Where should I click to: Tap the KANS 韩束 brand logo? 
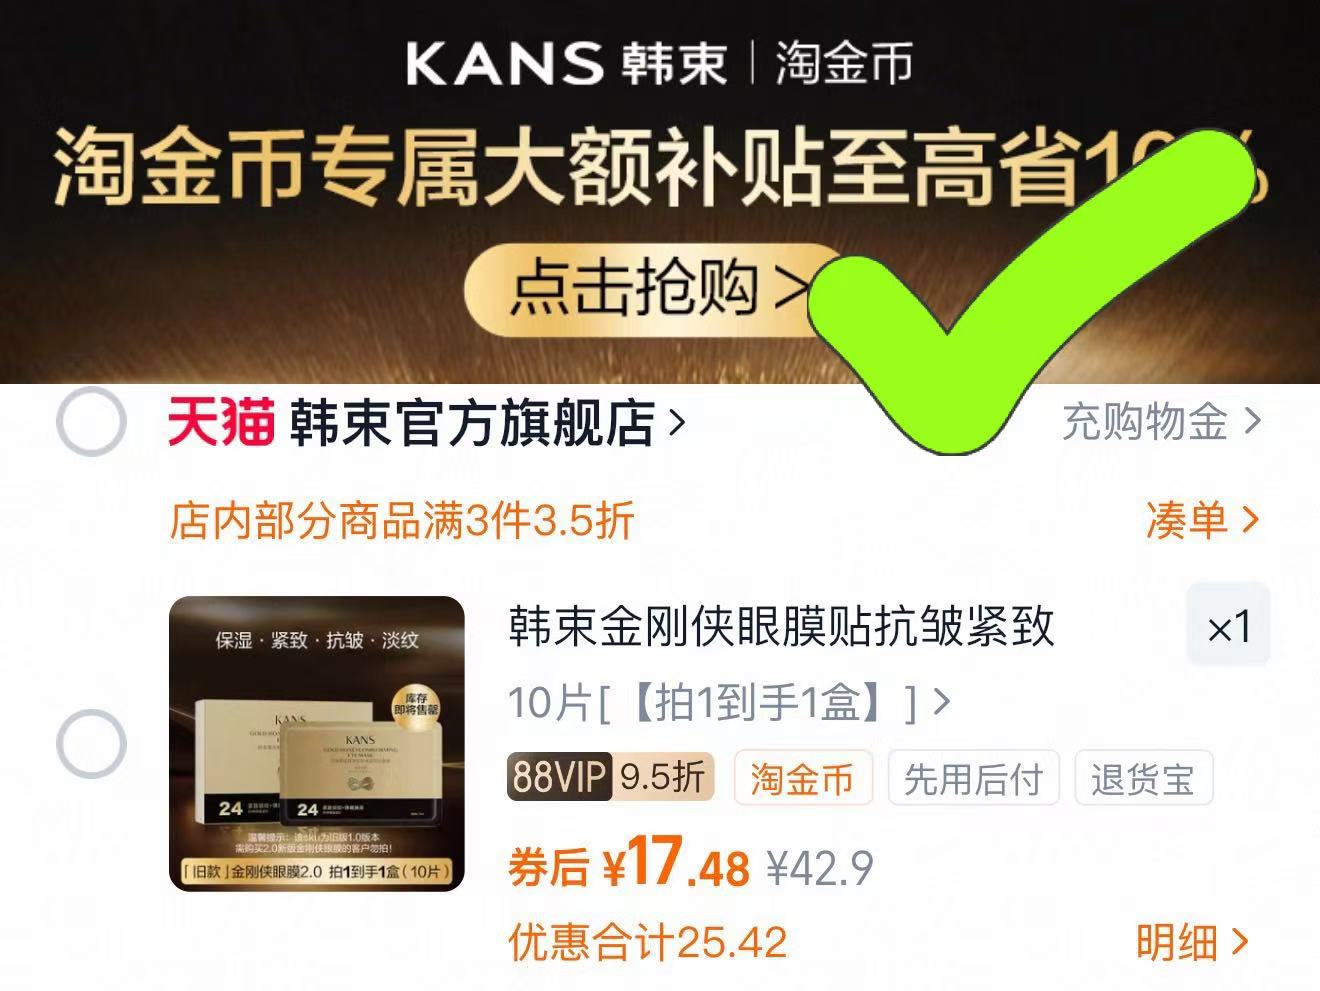coord(566,64)
